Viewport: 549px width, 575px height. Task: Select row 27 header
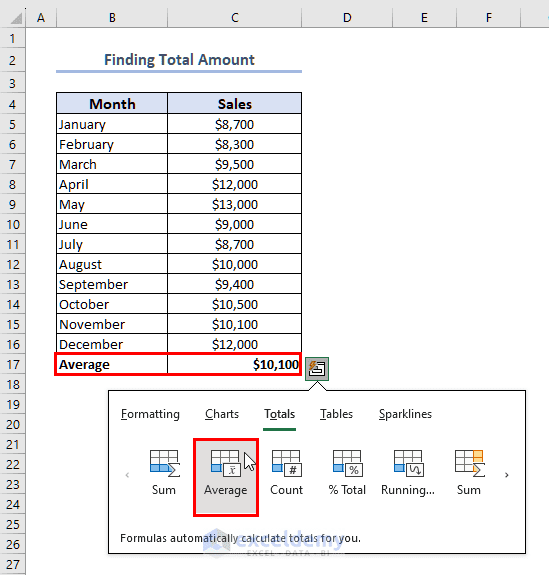coord(12,564)
